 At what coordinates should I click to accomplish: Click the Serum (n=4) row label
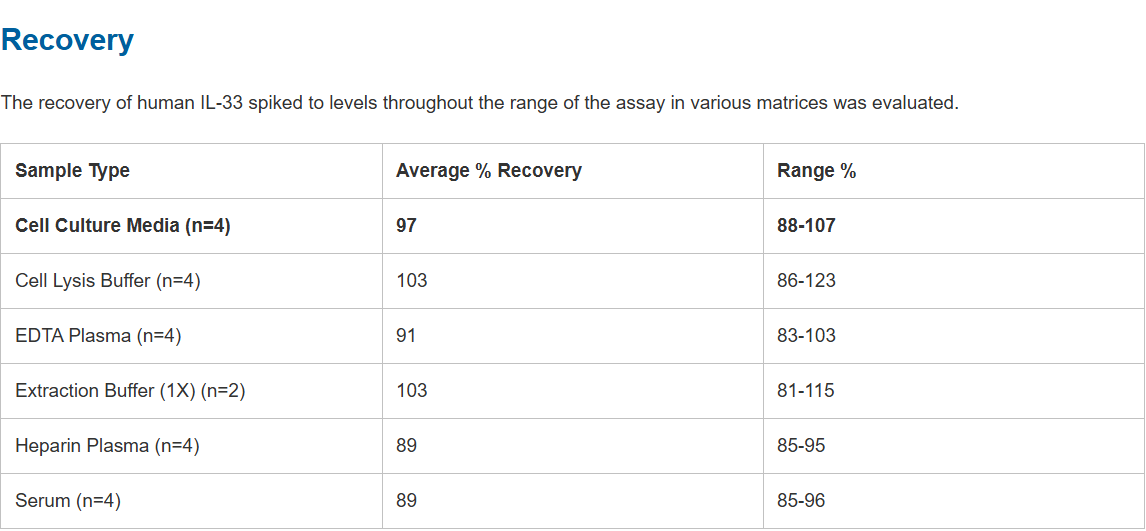click(68, 501)
